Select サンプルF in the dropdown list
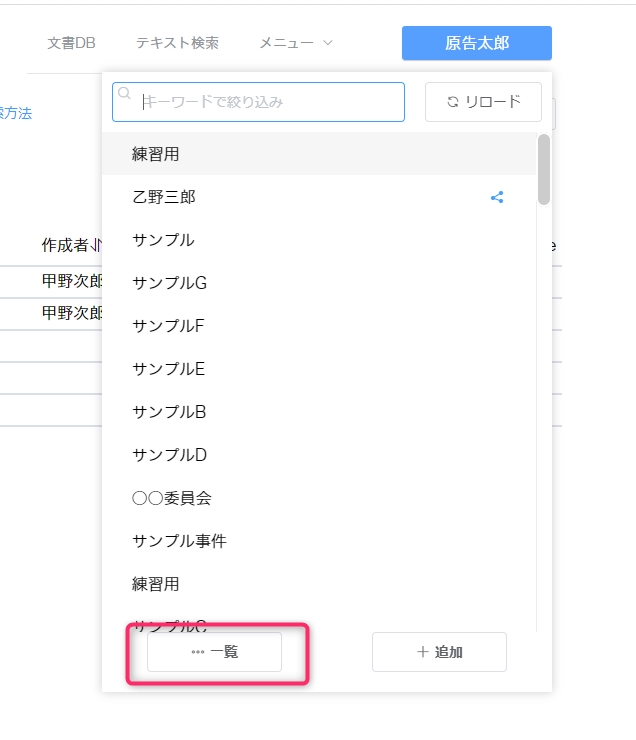 click(168, 326)
